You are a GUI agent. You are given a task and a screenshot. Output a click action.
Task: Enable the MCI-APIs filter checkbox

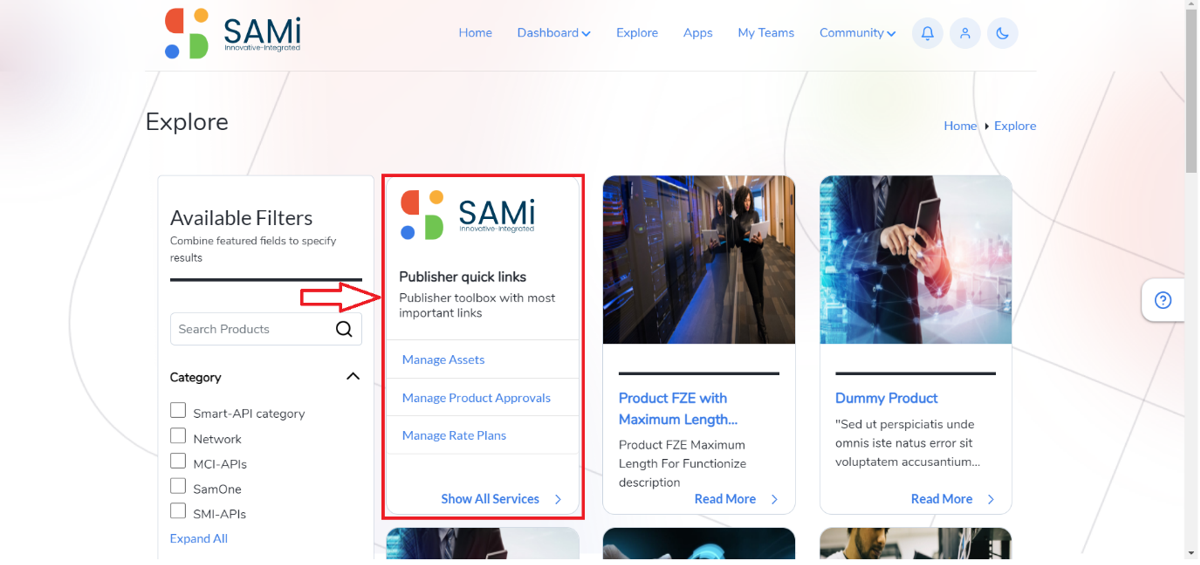[178, 461]
